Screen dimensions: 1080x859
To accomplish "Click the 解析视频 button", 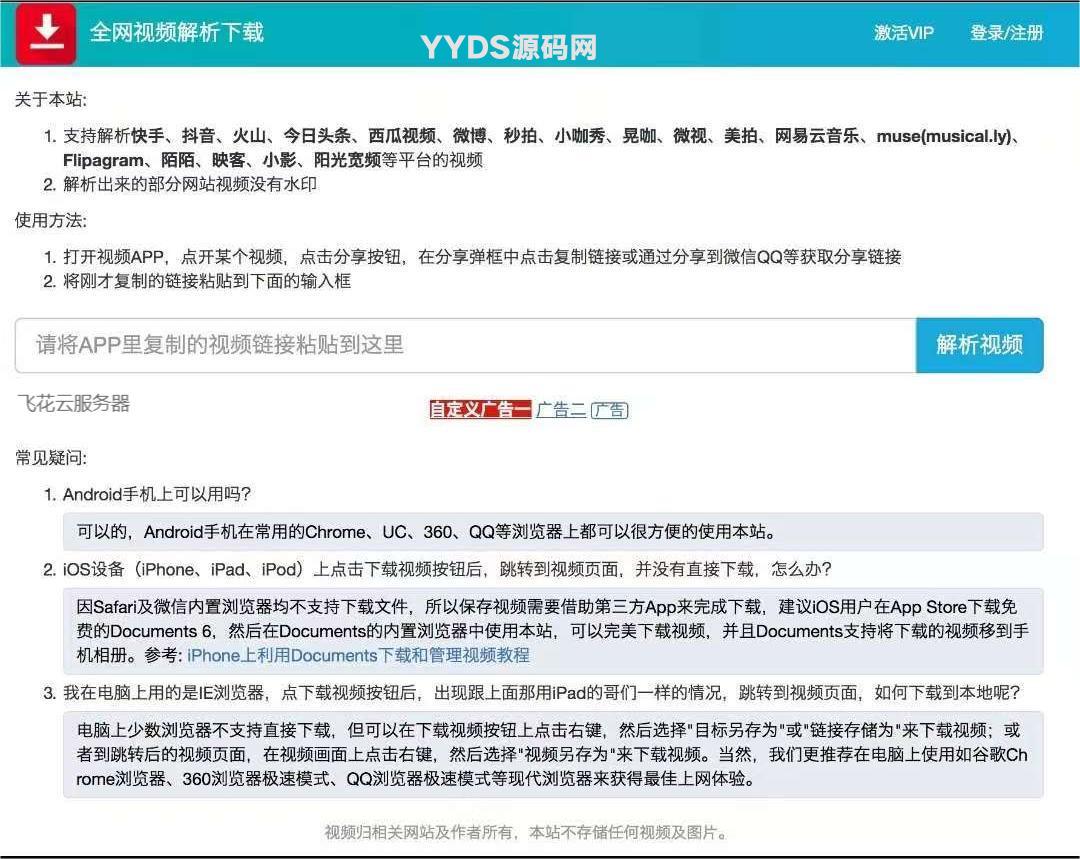I will [979, 345].
